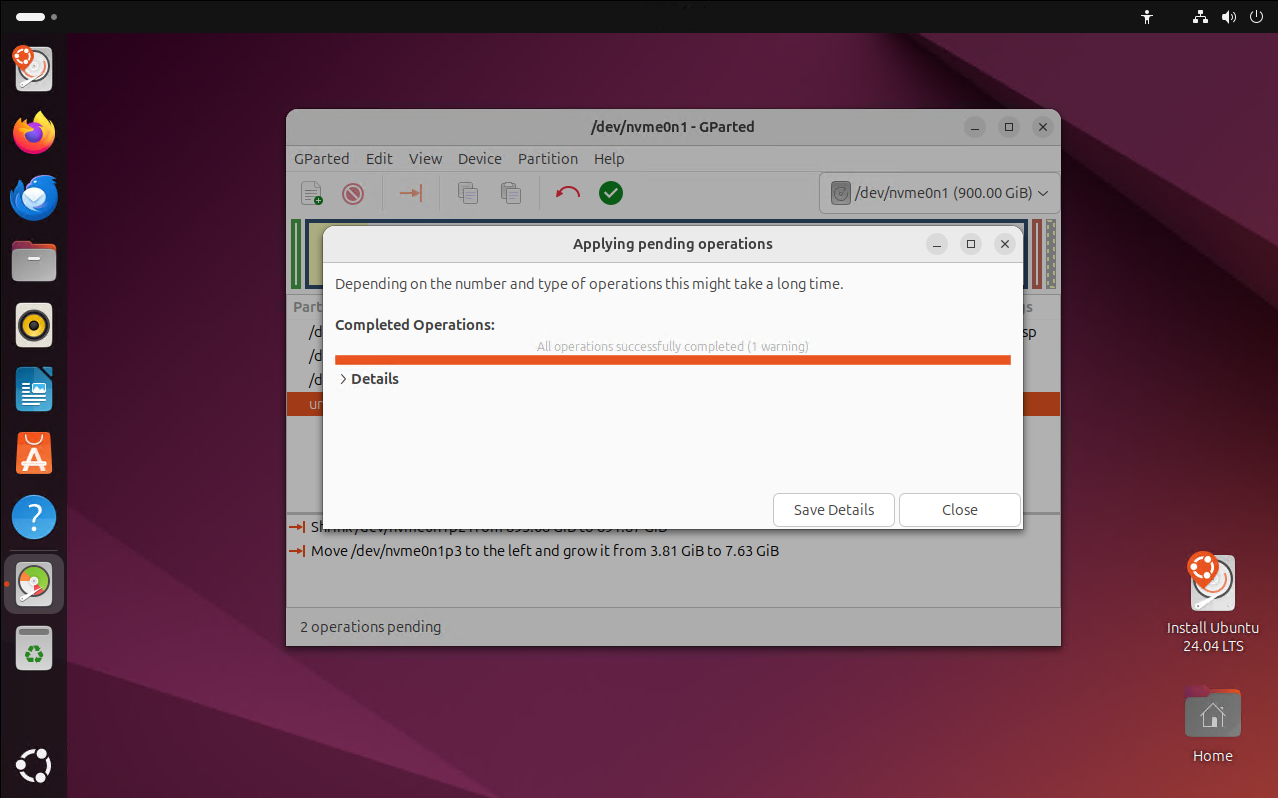Screen dimensions: 1278x798
Task: Minimize the GParted main window
Action: pos(975,127)
